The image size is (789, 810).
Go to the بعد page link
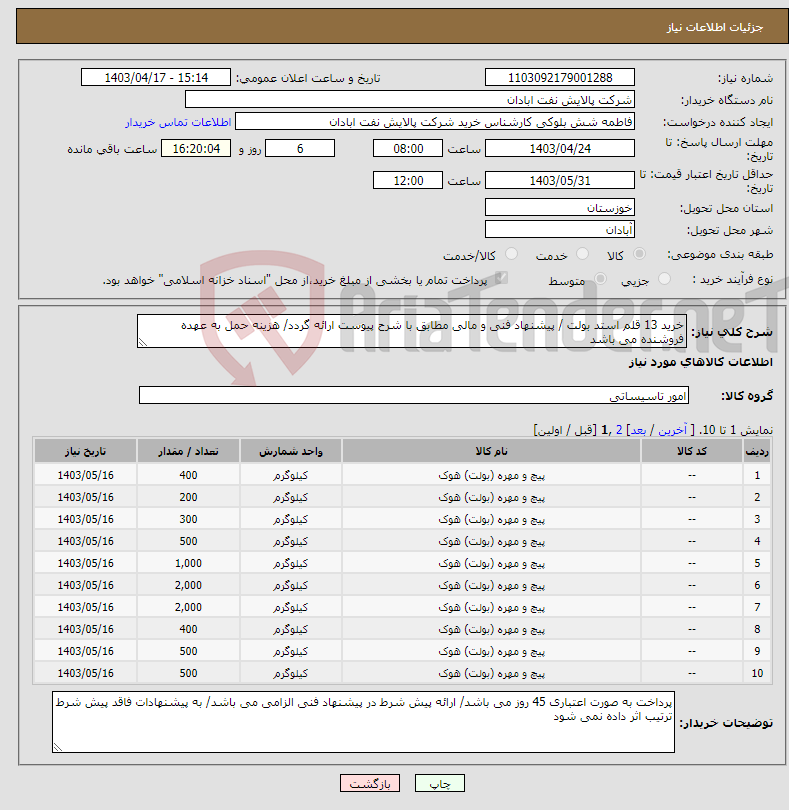[x=638, y=430]
